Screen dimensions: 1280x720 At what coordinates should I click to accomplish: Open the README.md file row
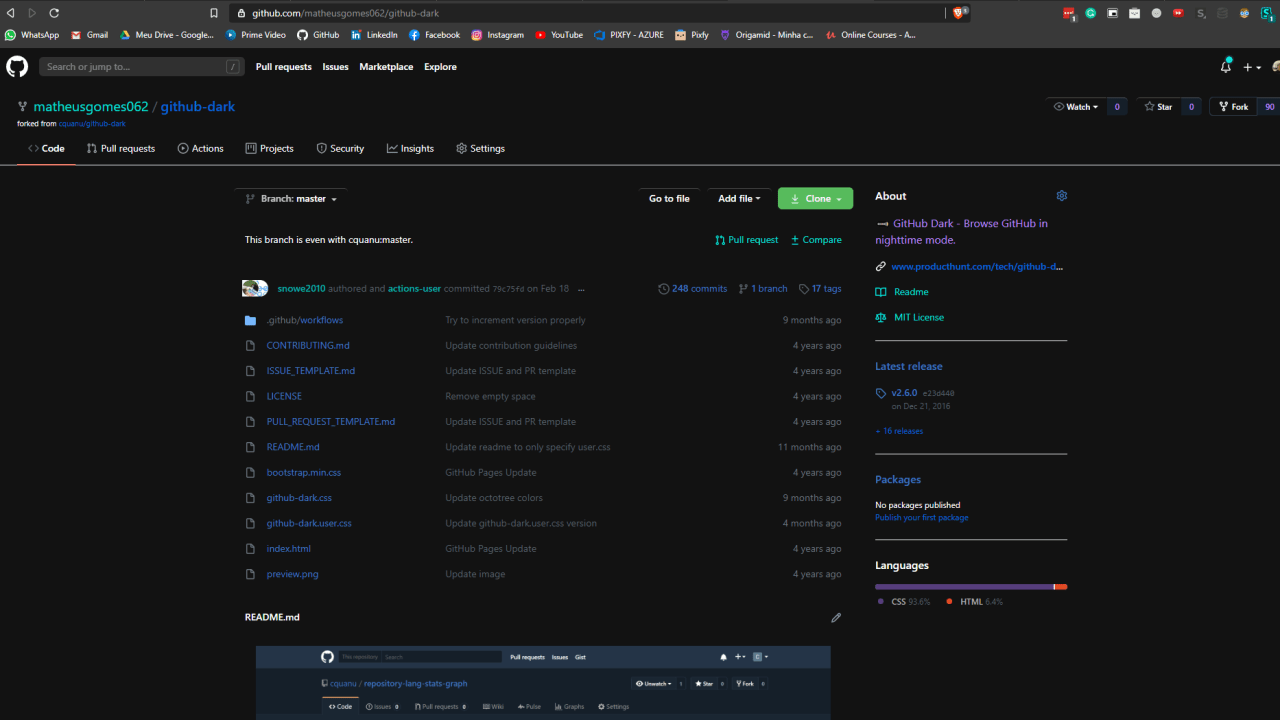click(543, 447)
